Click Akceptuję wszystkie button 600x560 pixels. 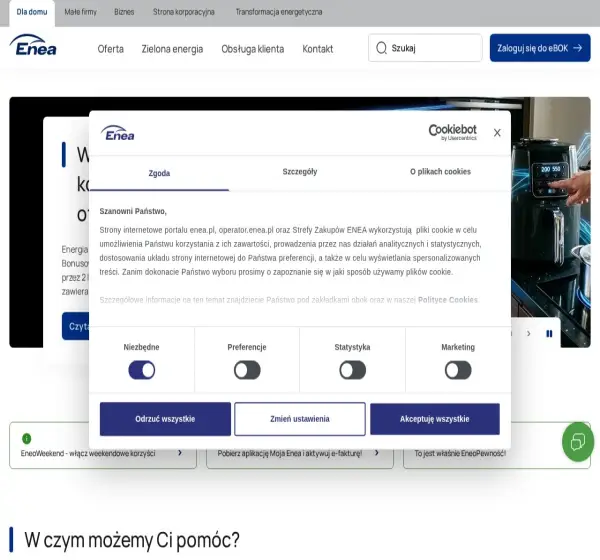coord(435,419)
